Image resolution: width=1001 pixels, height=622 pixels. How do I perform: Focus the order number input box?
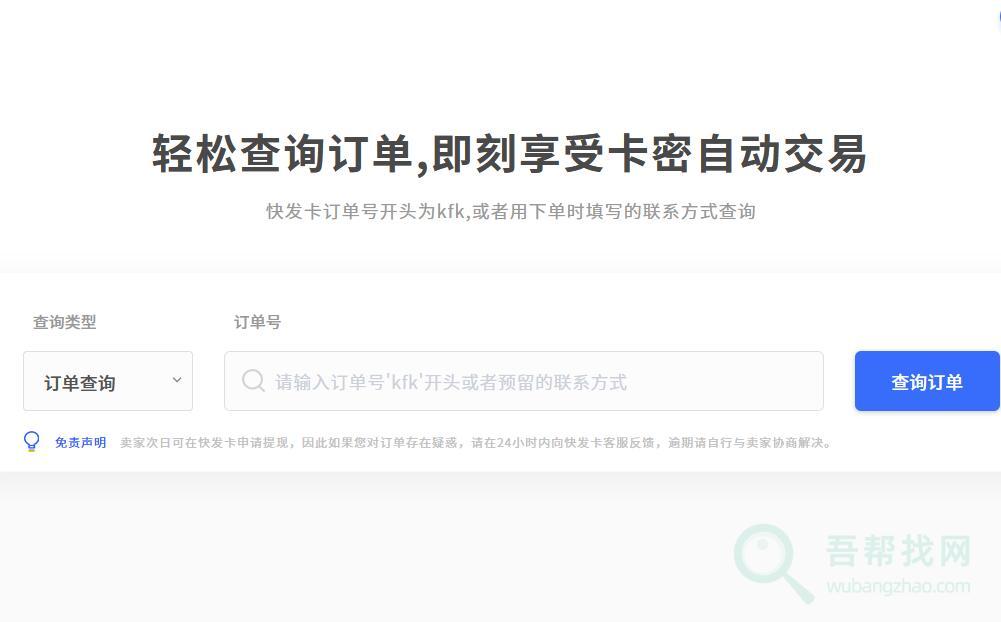tap(524, 381)
